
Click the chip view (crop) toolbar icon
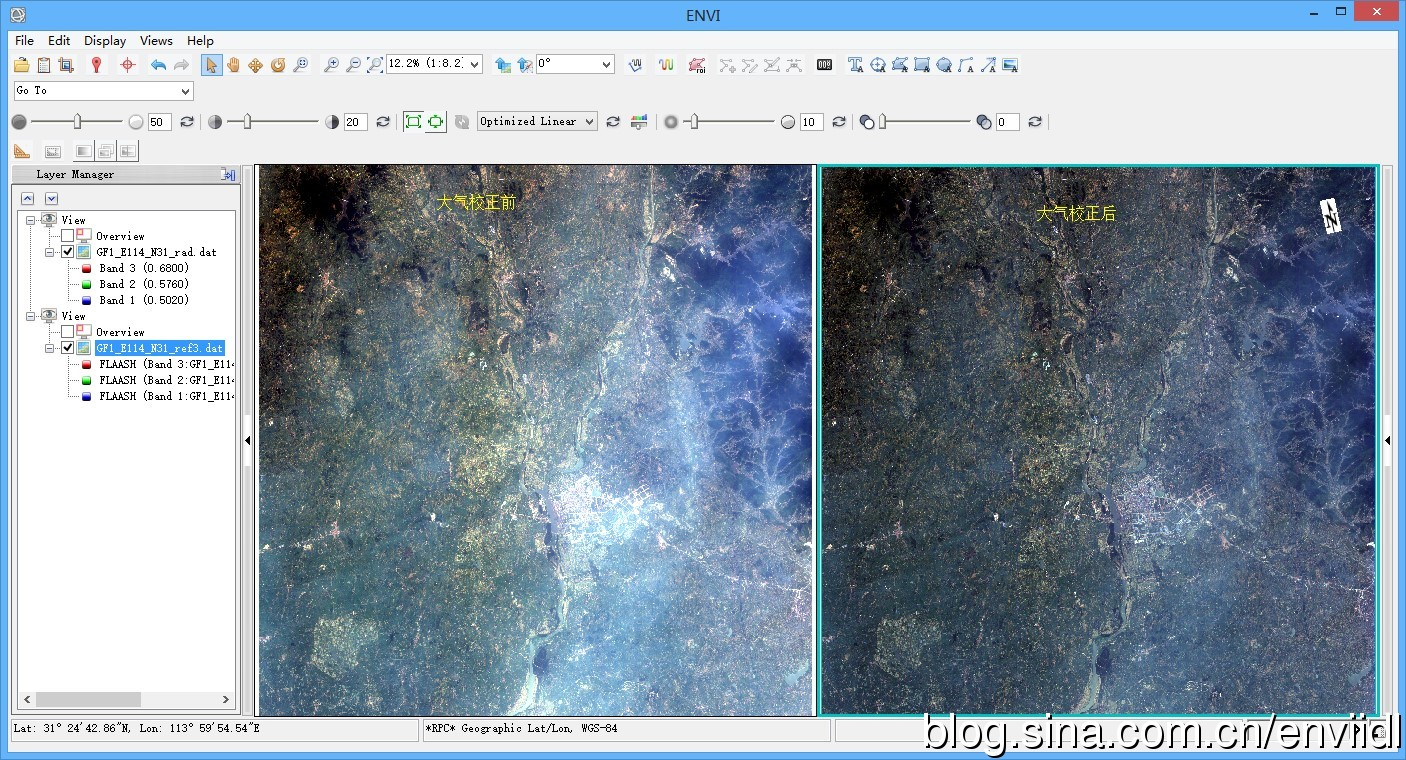coord(66,65)
